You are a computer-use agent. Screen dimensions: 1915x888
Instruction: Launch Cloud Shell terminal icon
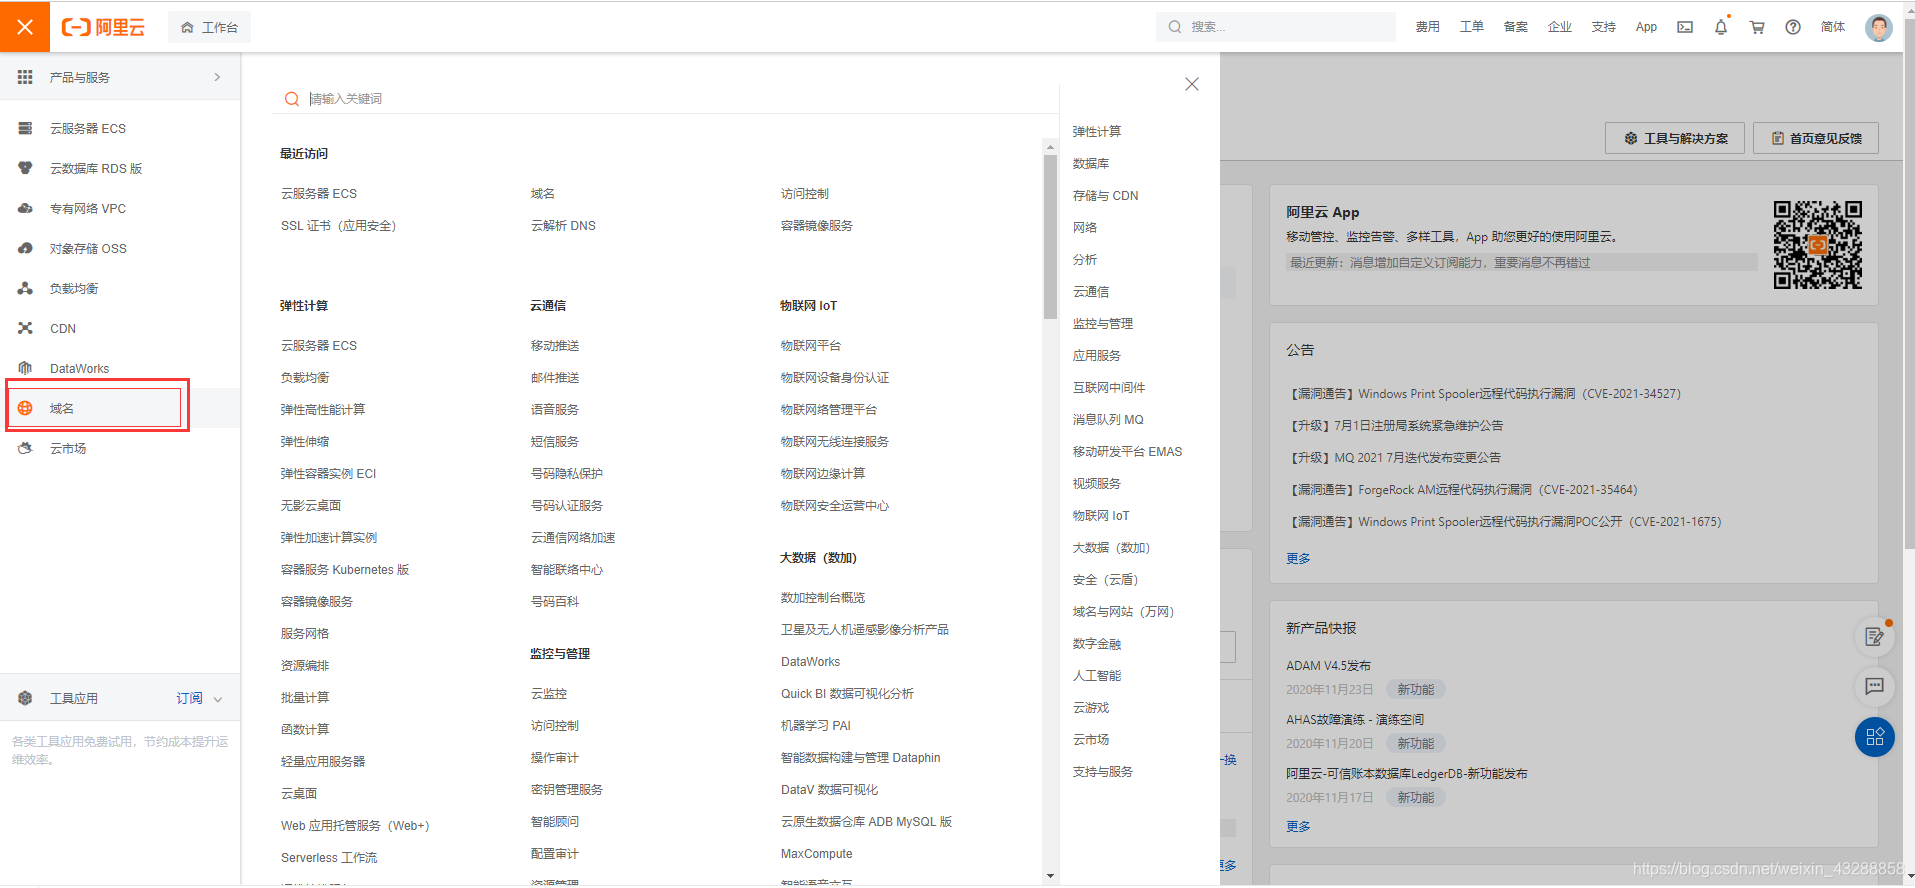1685,27
